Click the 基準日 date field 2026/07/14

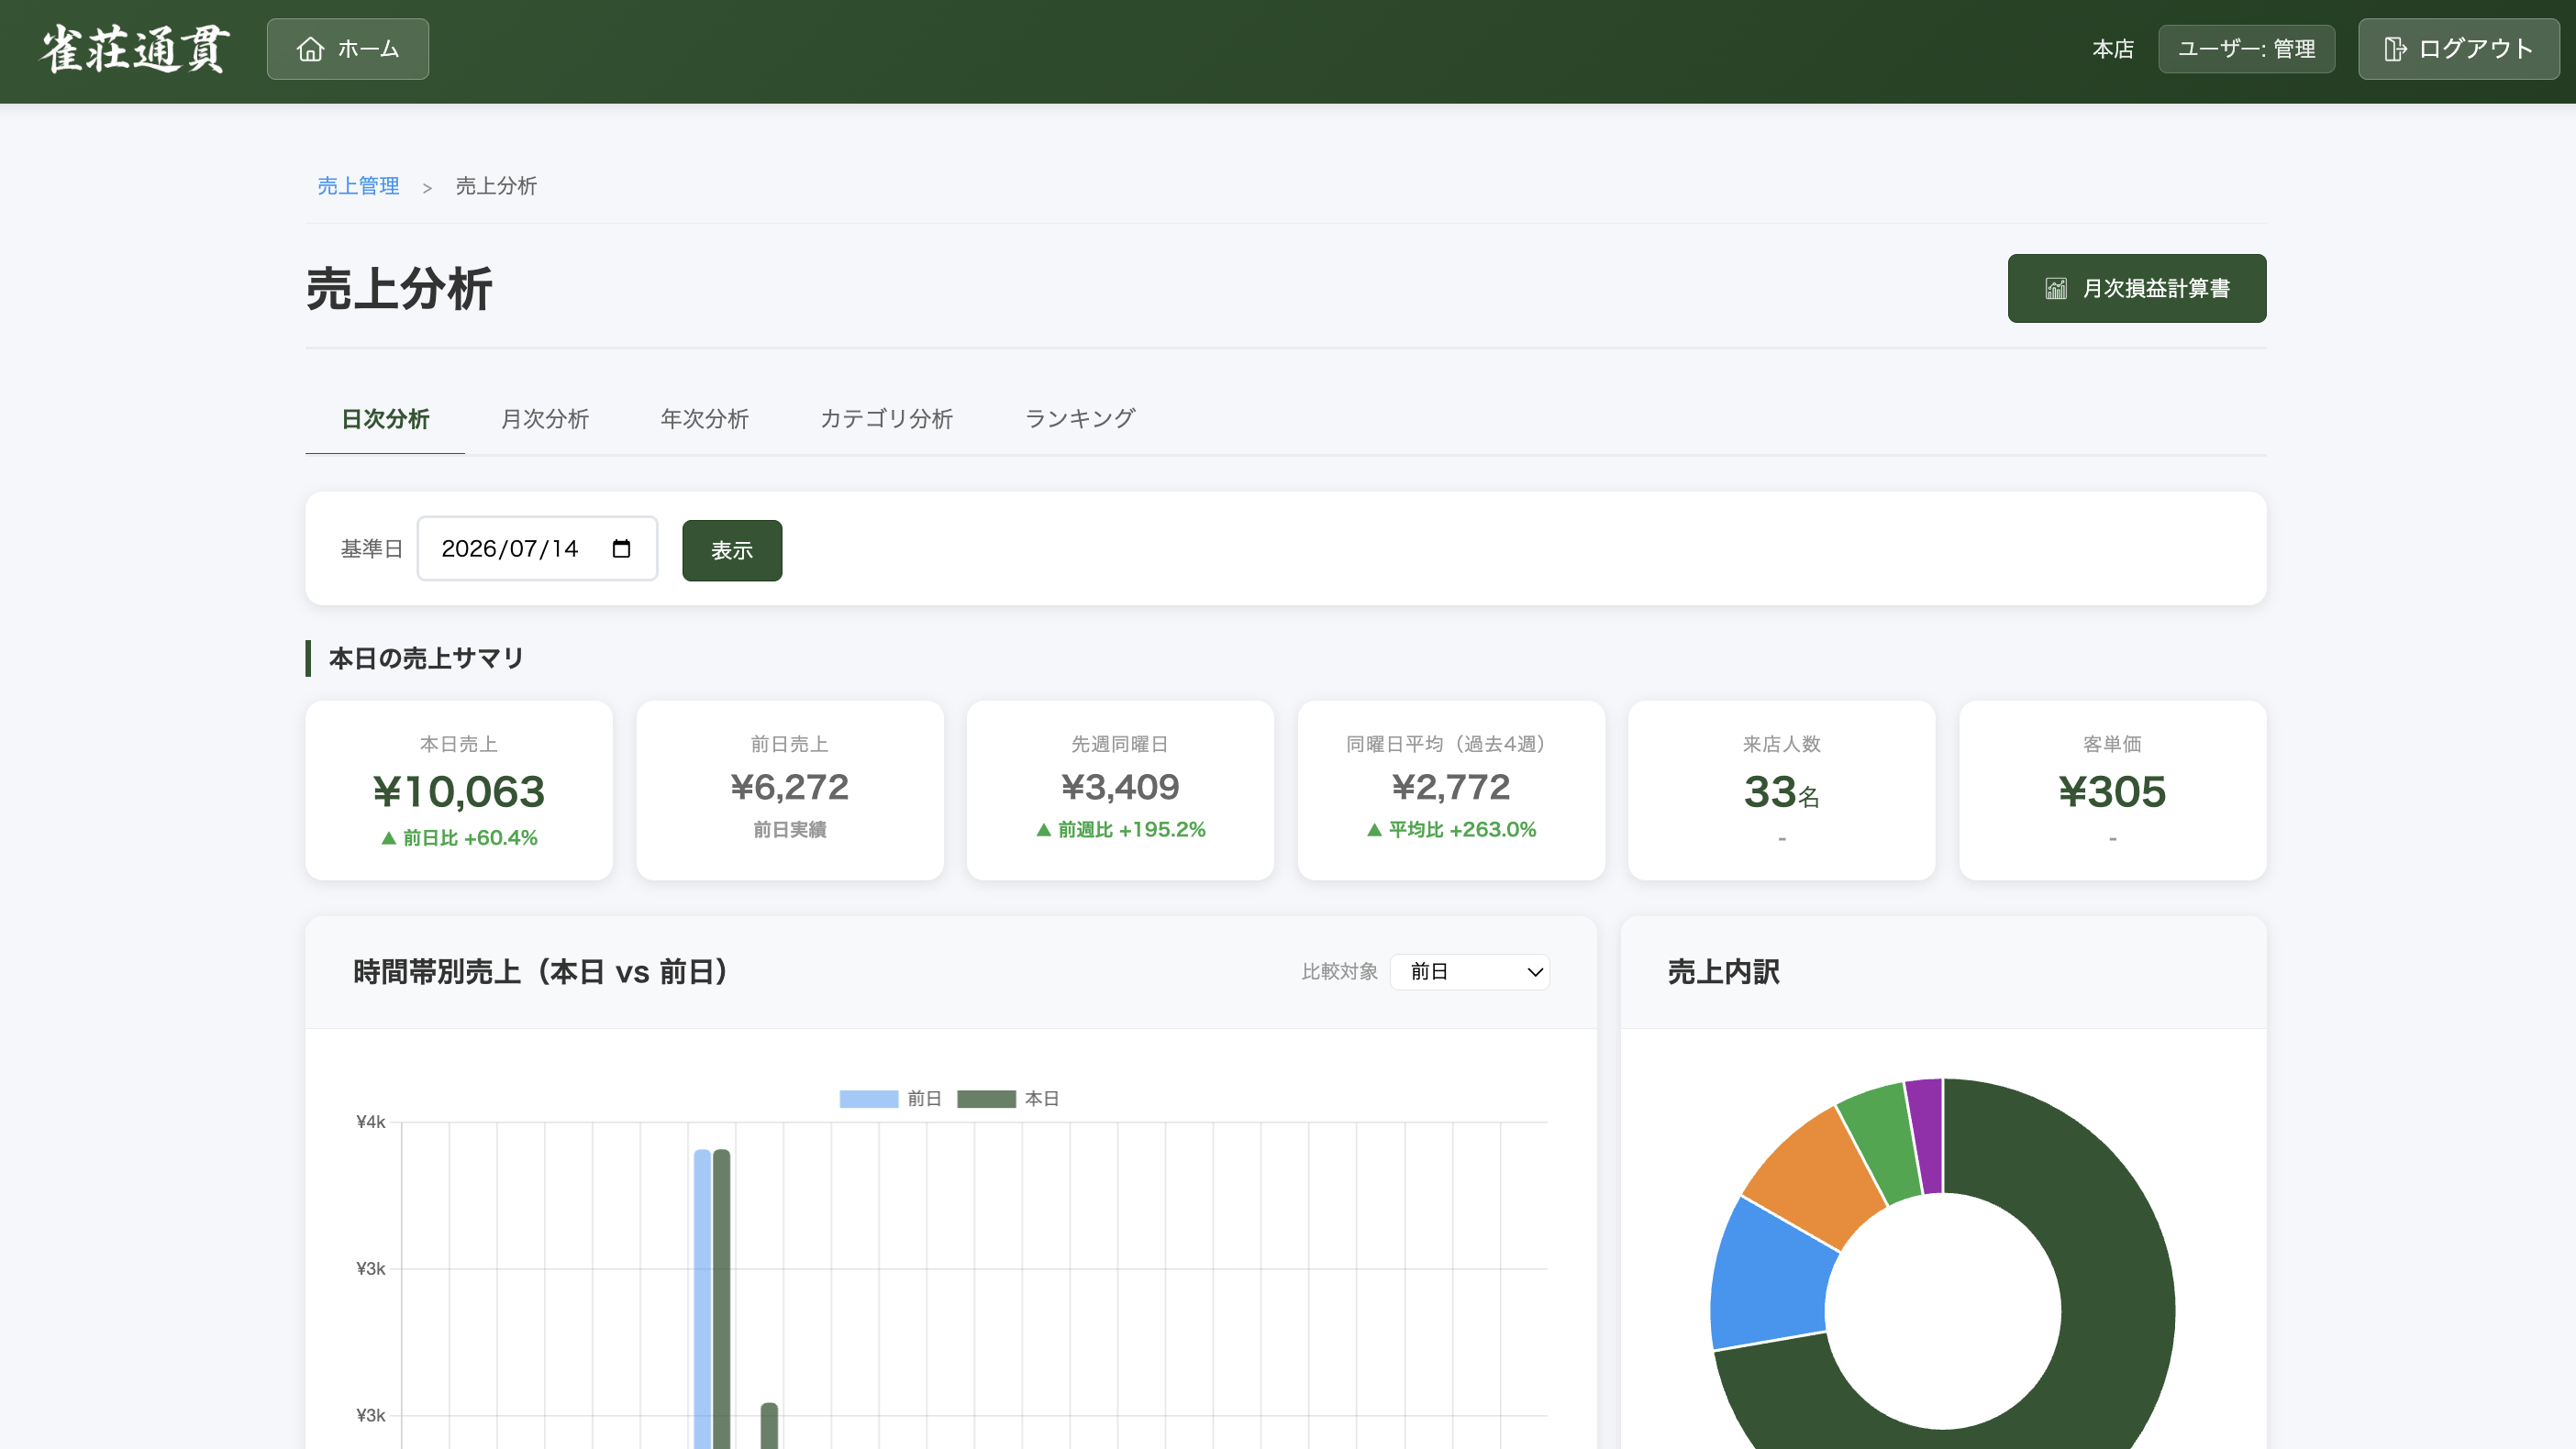[x=537, y=548]
